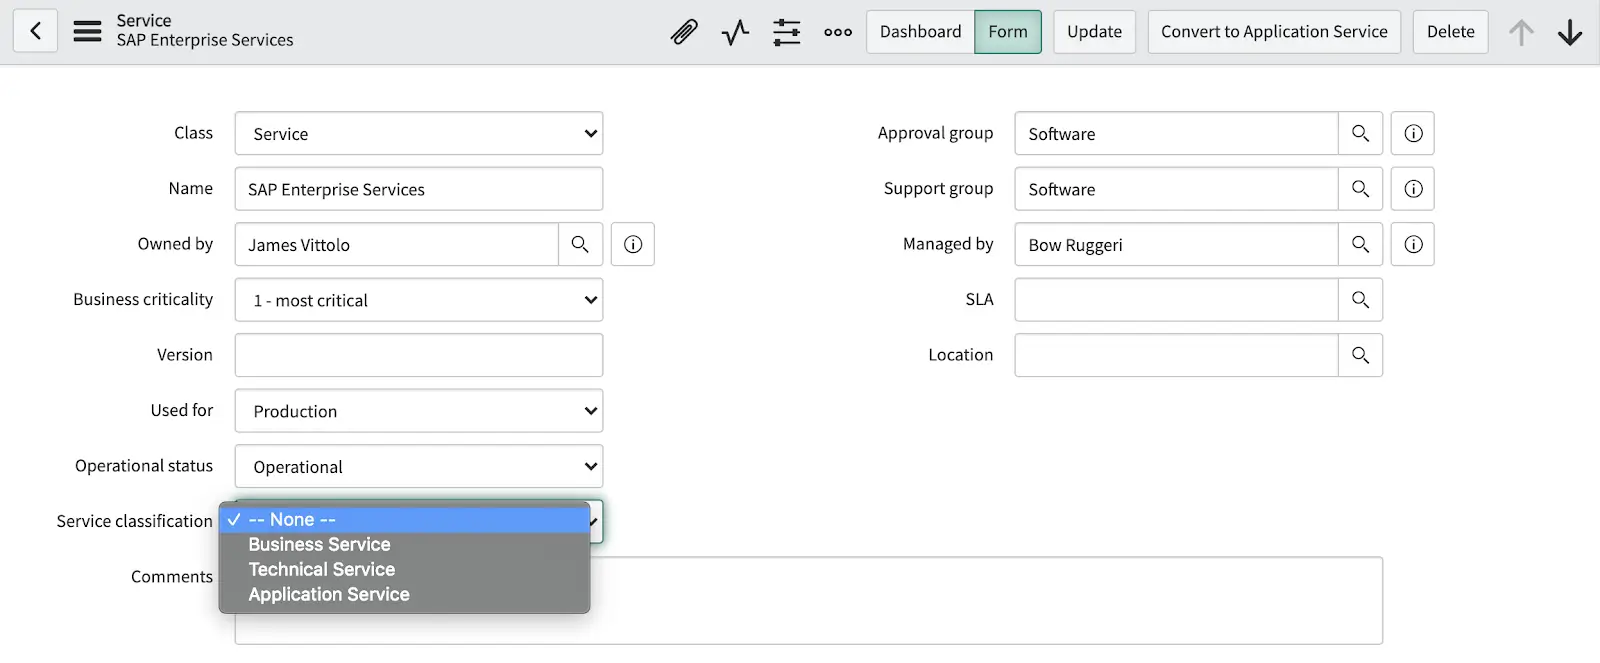Open the Class dropdown
Viewport: 1600px width, 663px height.
[x=419, y=133]
